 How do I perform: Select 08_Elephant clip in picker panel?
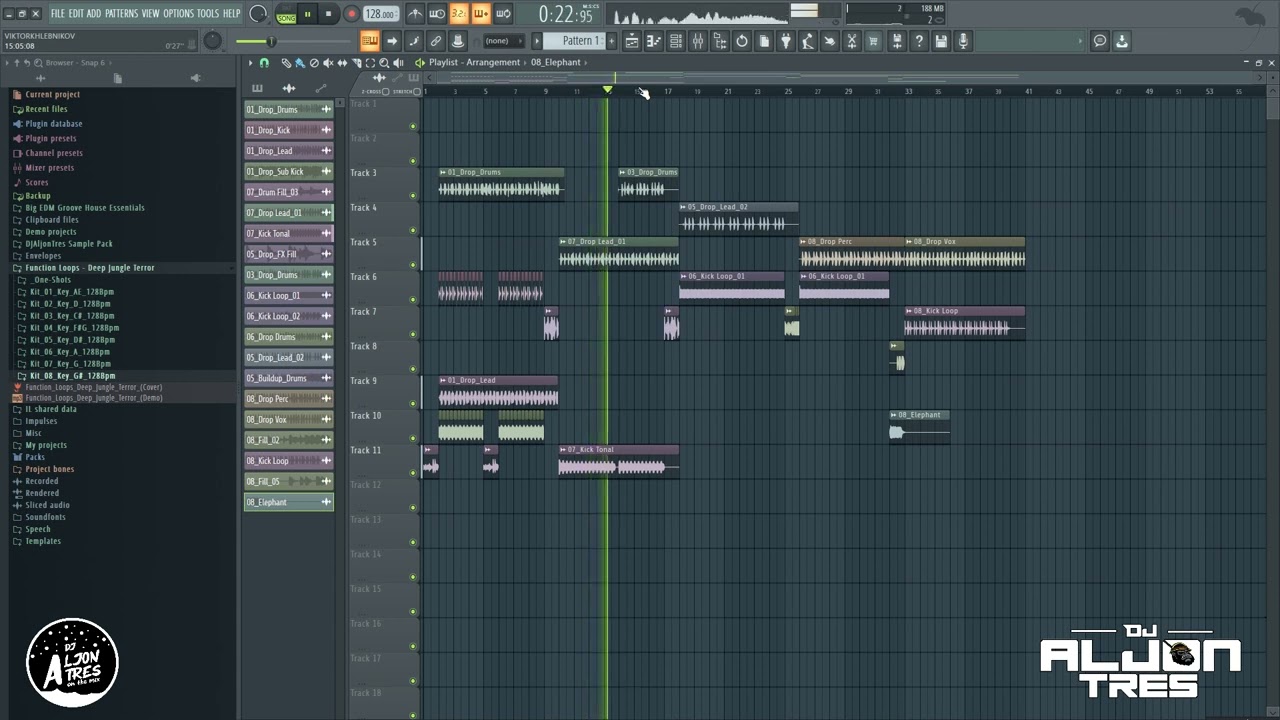[289, 502]
